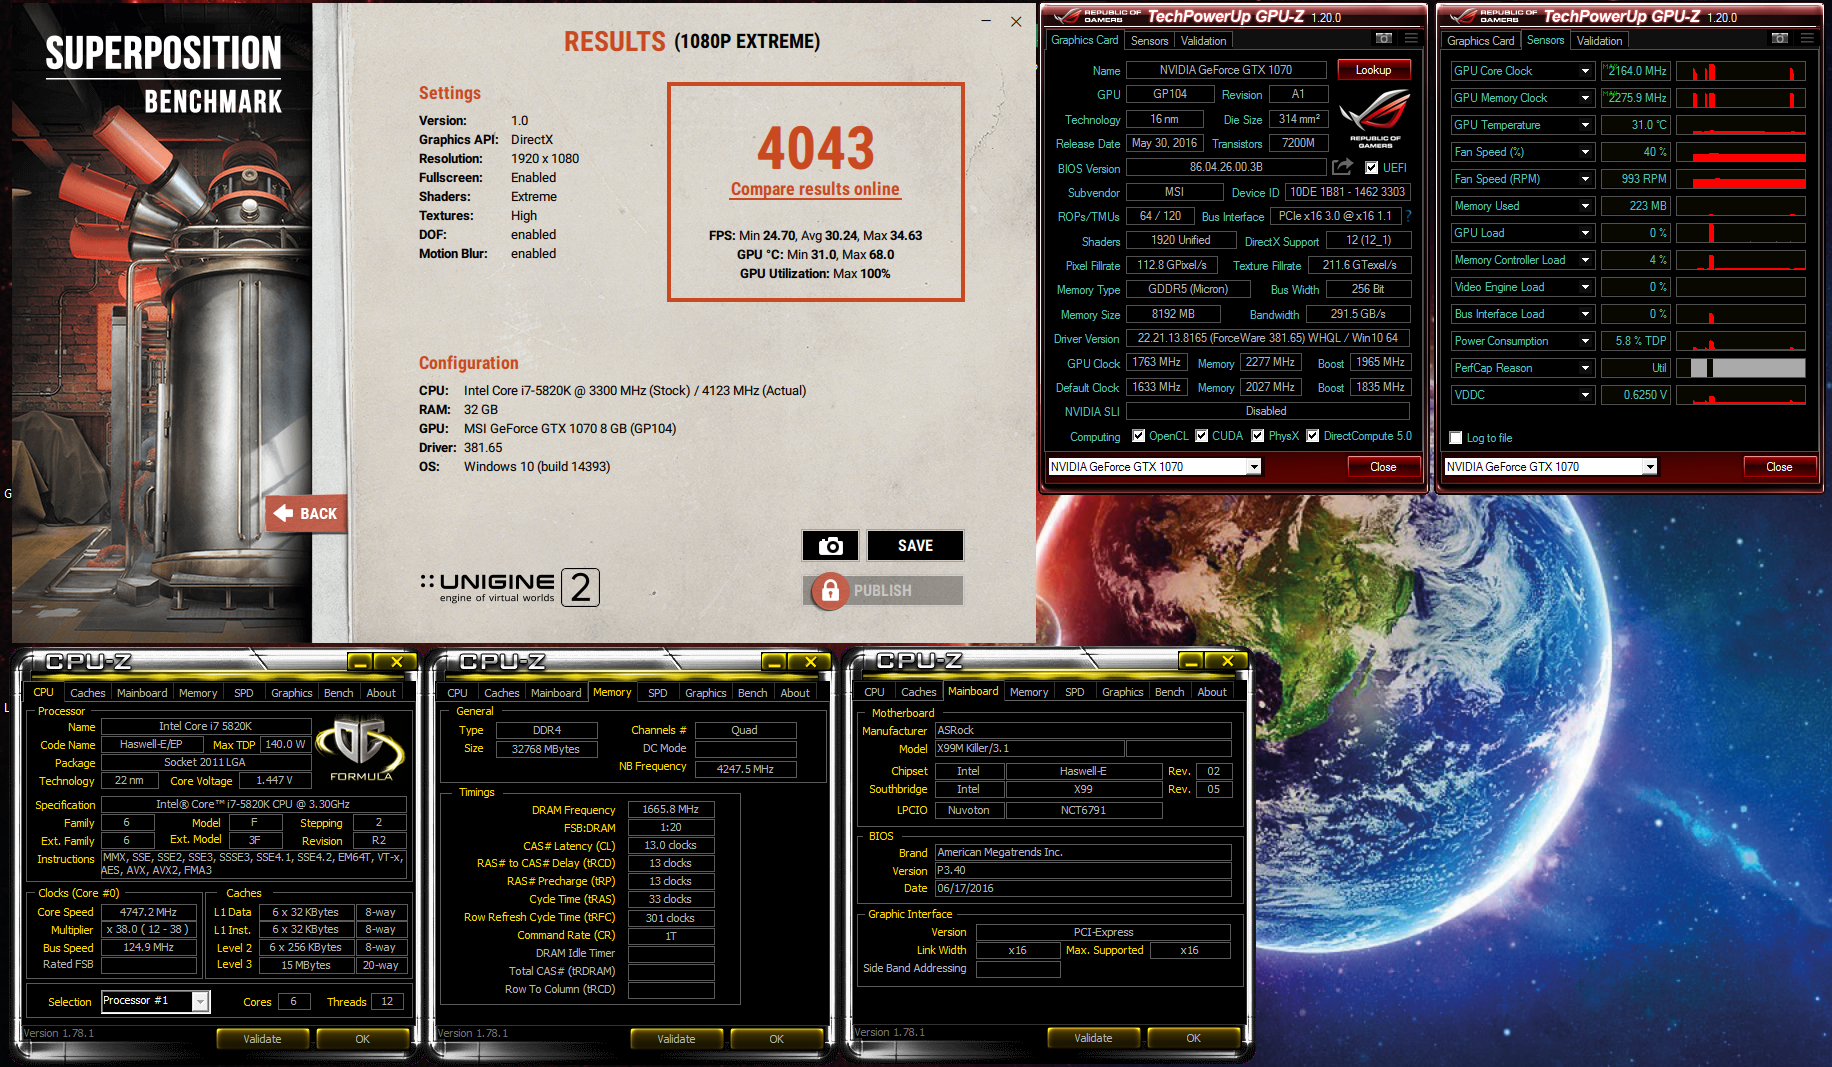
Task: Enable the Log to file checkbox
Action: tap(1456, 438)
